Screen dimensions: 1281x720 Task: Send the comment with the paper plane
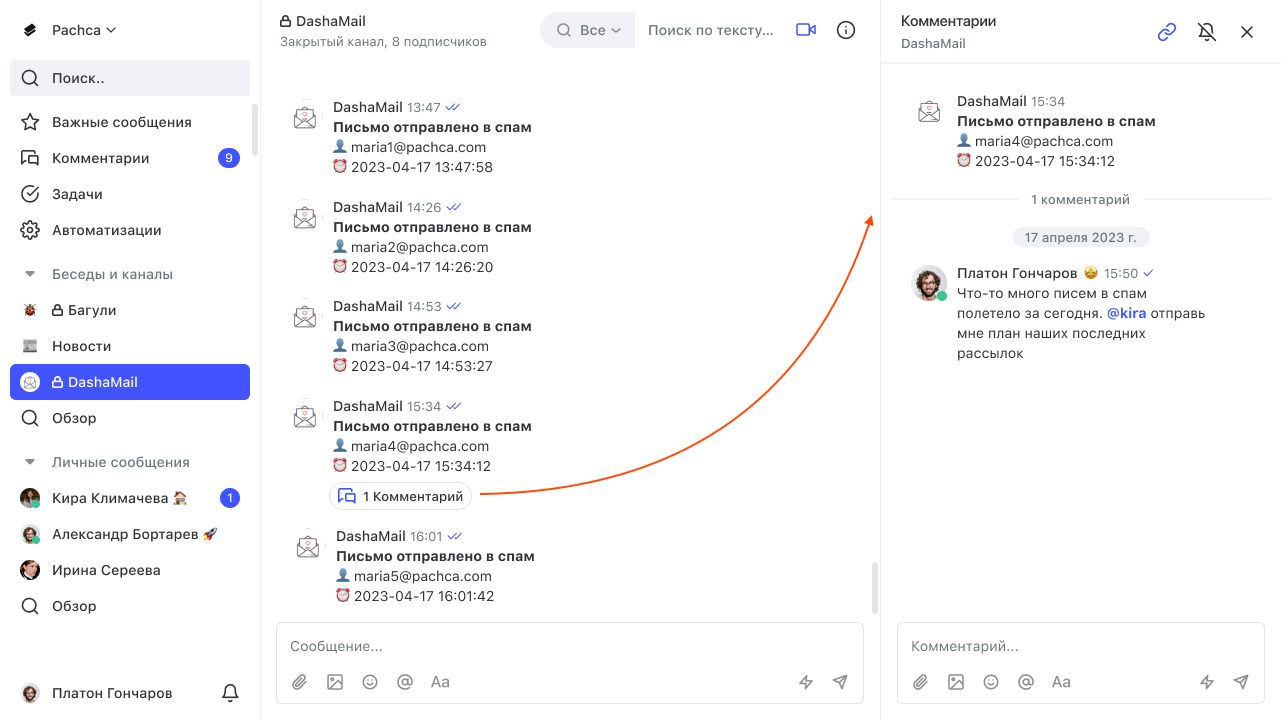(x=1241, y=682)
